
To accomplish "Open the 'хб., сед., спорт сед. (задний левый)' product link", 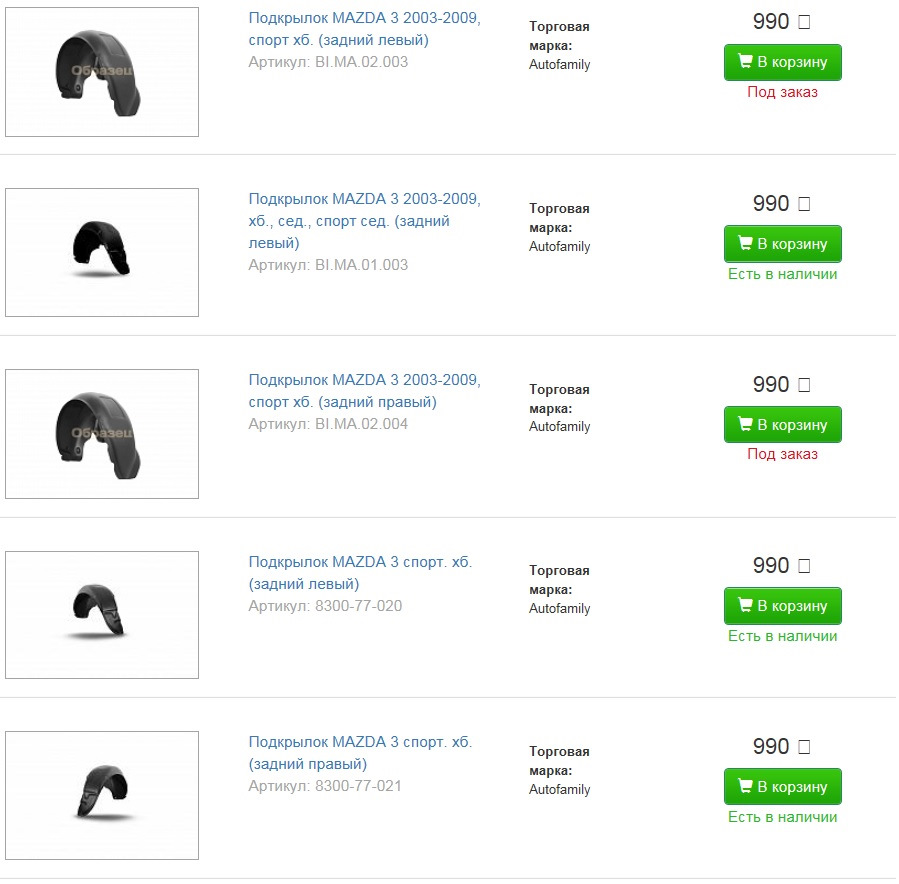I will pyautogui.click(x=364, y=221).
